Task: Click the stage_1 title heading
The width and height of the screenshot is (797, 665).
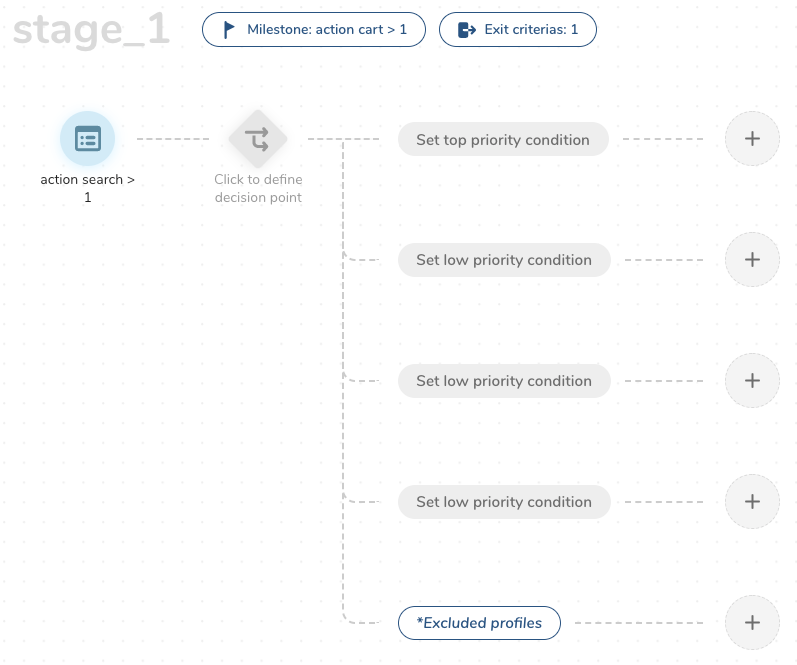Action: (92, 31)
